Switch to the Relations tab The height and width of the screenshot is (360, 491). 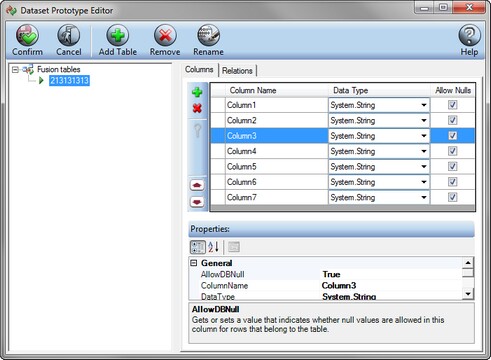click(237, 71)
